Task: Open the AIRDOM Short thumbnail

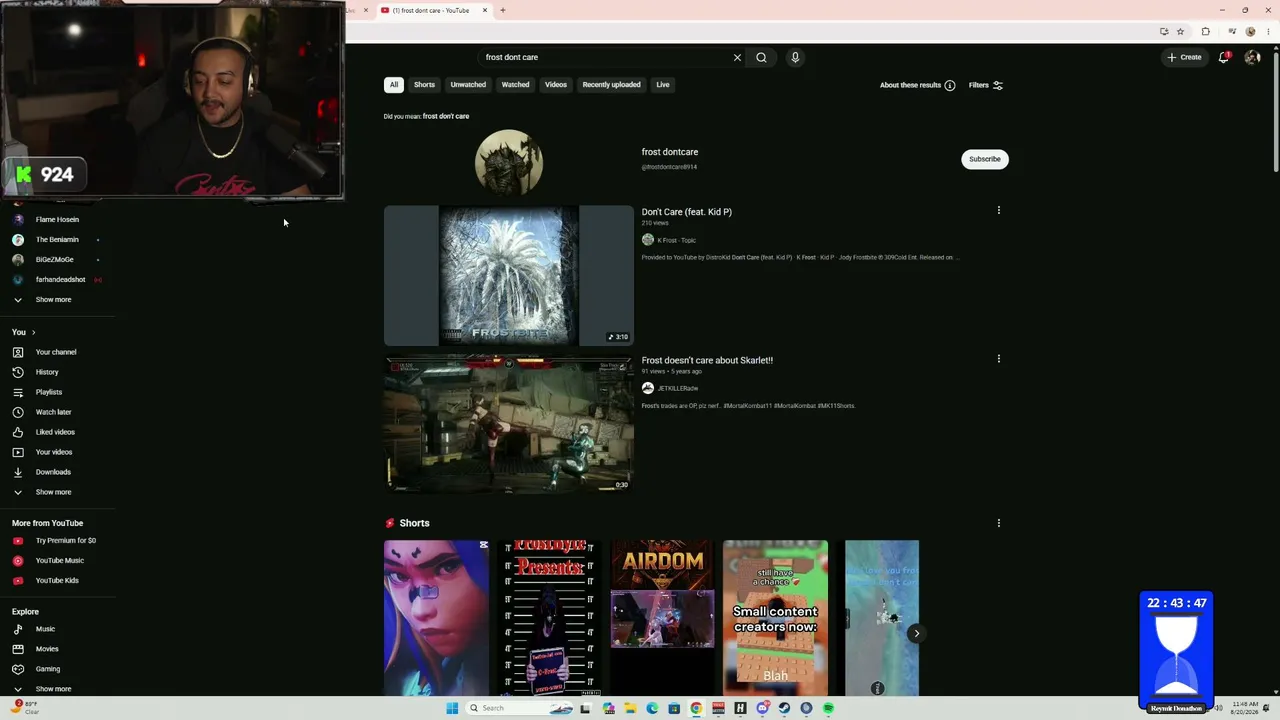Action: click(663, 617)
